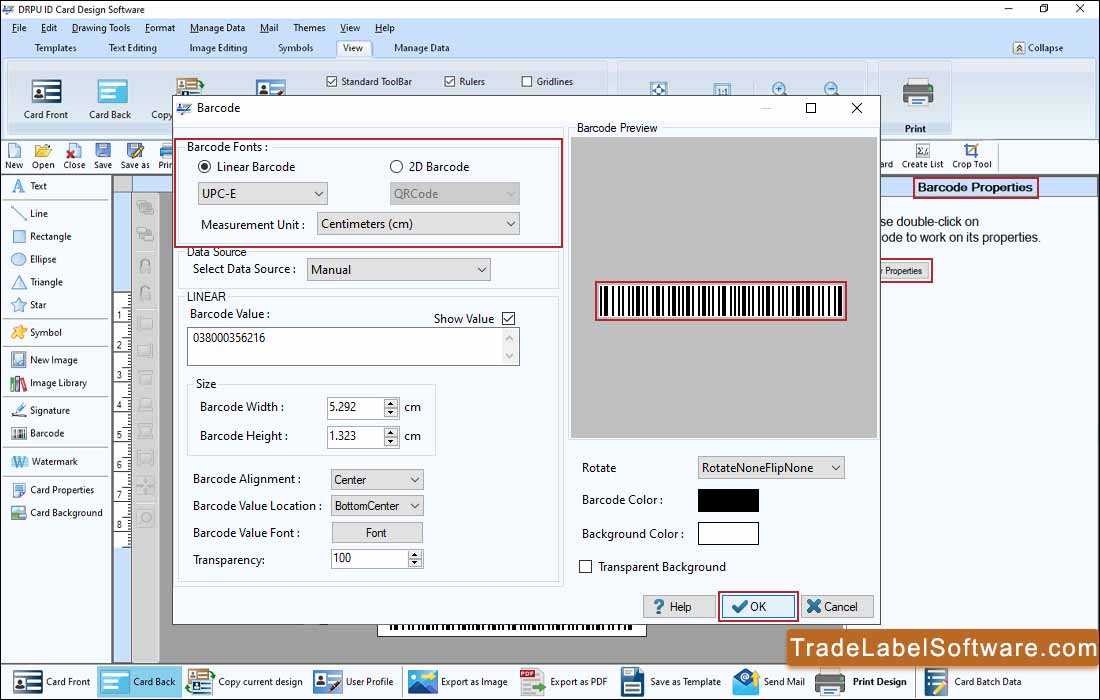Insert a New Image from sidebar
The image size is (1100, 700).
44,360
